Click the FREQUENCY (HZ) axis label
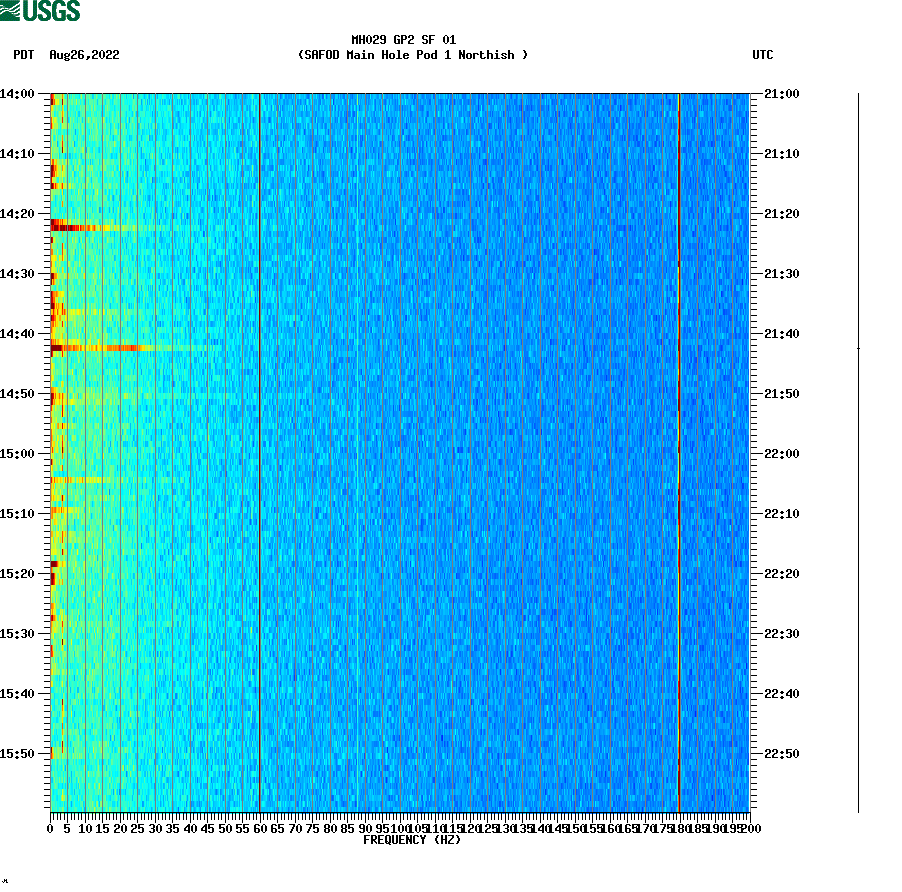The width and height of the screenshot is (902, 892). point(413,841)
